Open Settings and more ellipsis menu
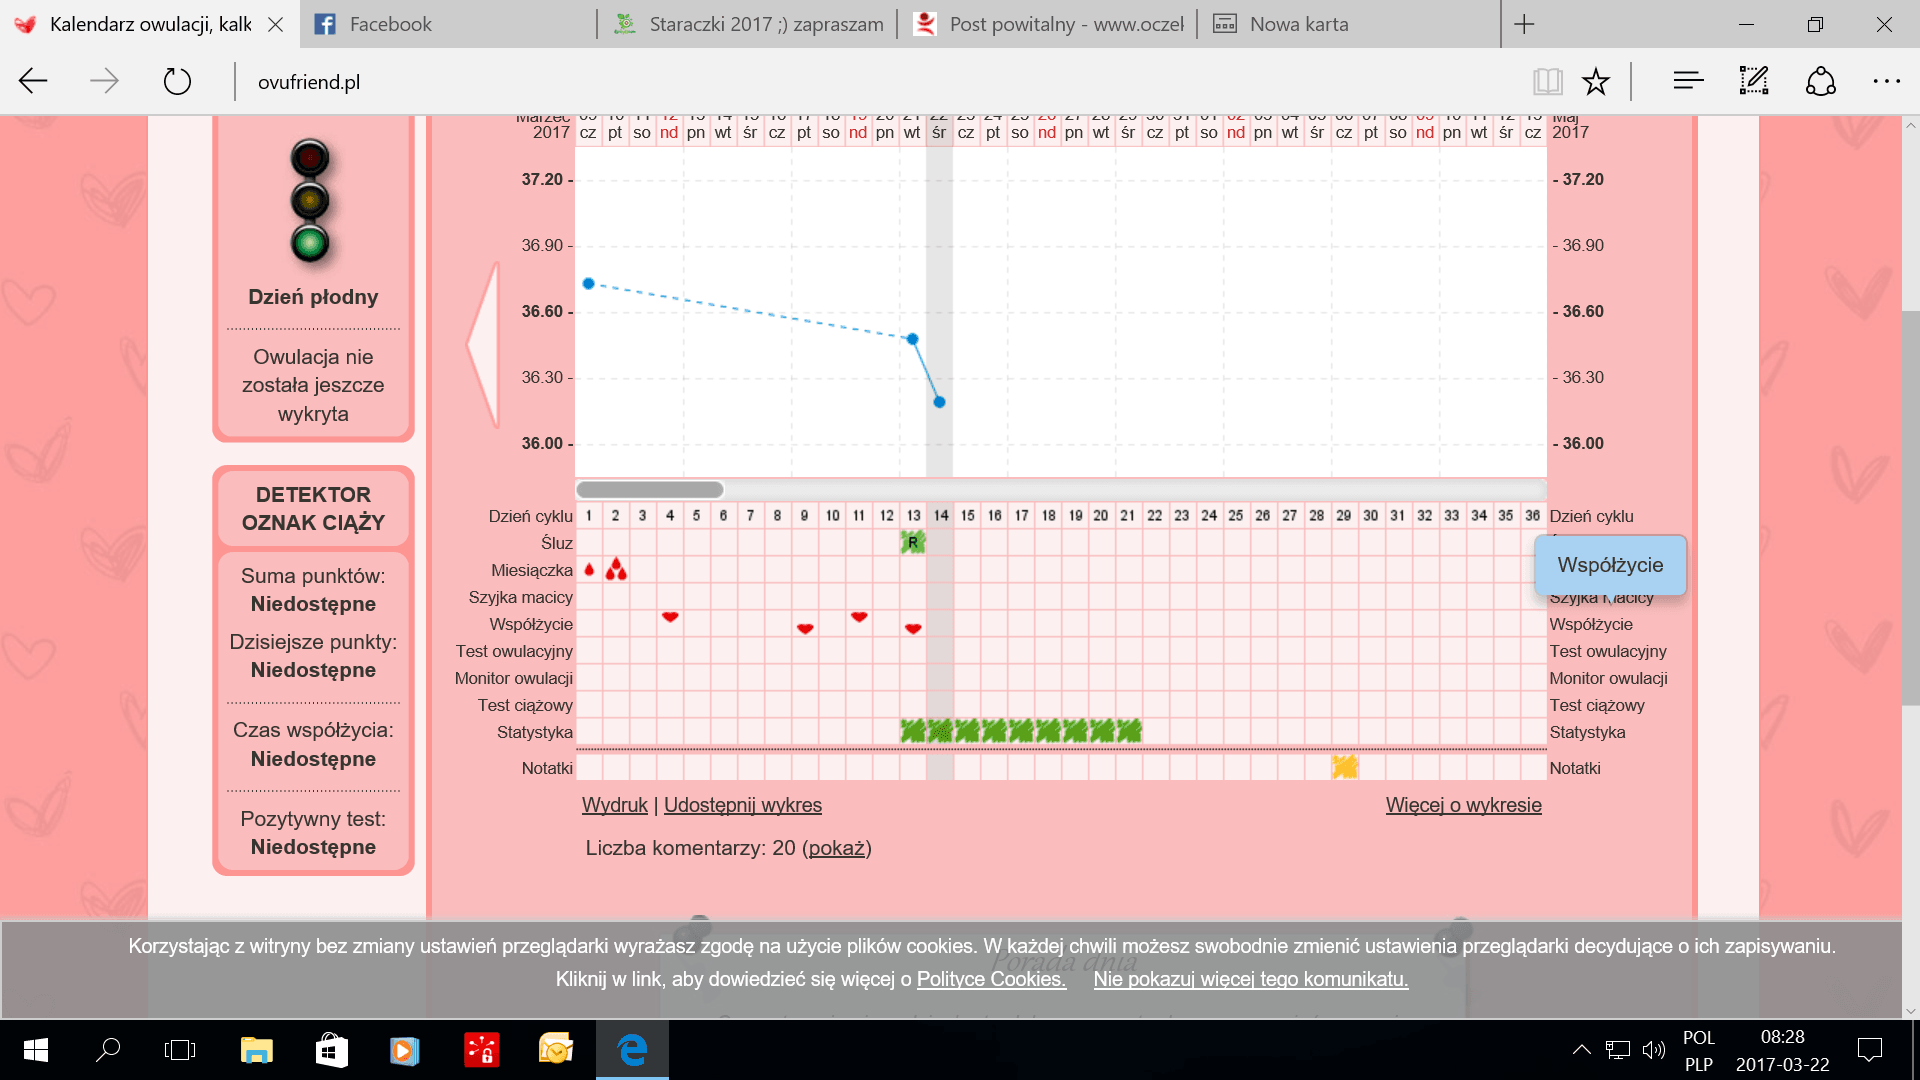This screenshot has width=1920, height=1080. tap(1886, 81)
